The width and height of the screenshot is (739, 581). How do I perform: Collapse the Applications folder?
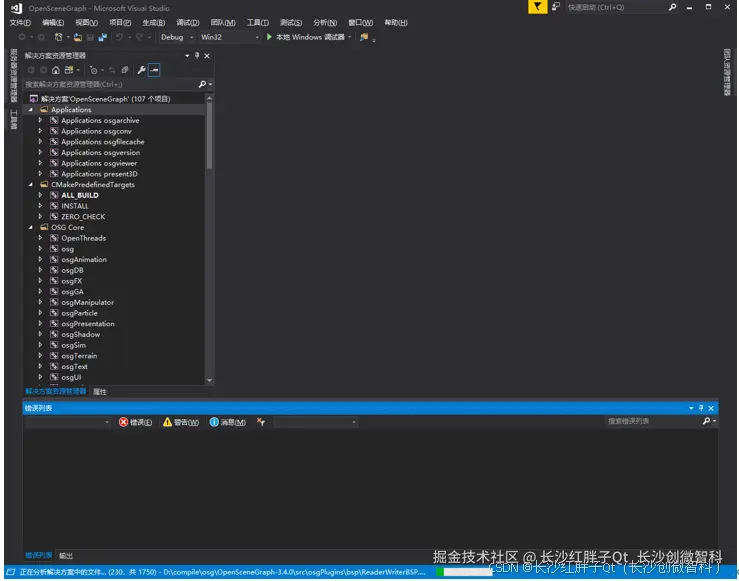click(31, 110)
